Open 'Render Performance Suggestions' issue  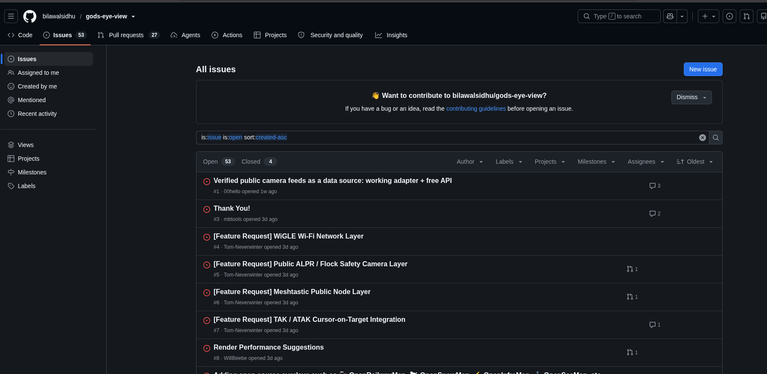[269, 348]
